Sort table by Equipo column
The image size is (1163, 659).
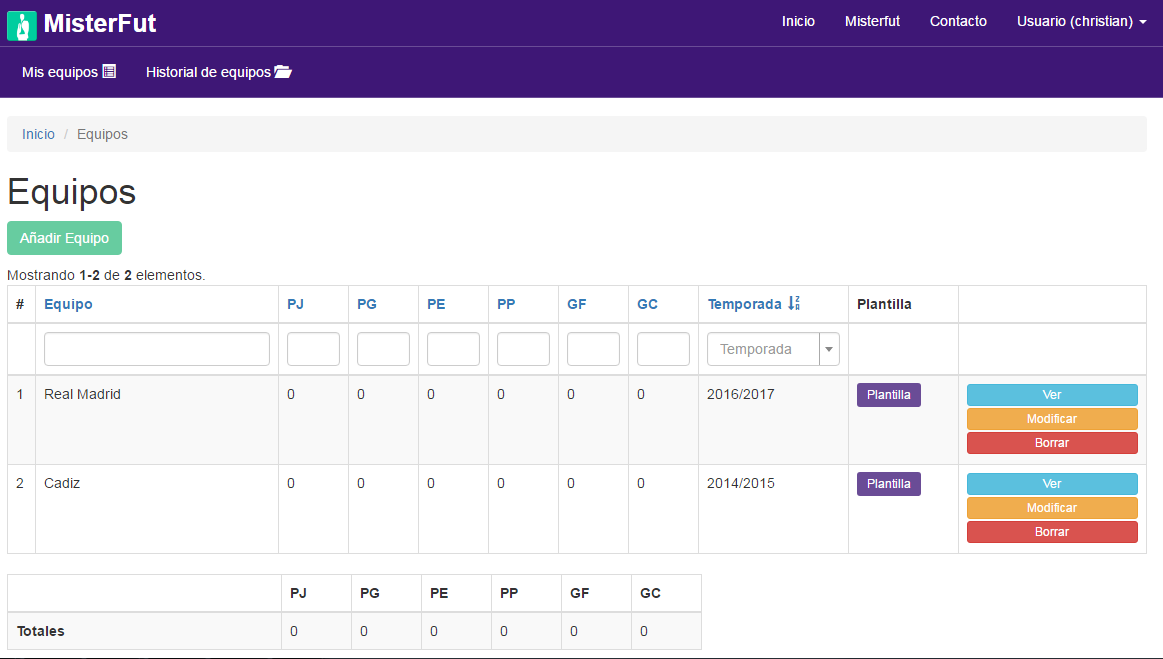point(68,304)
